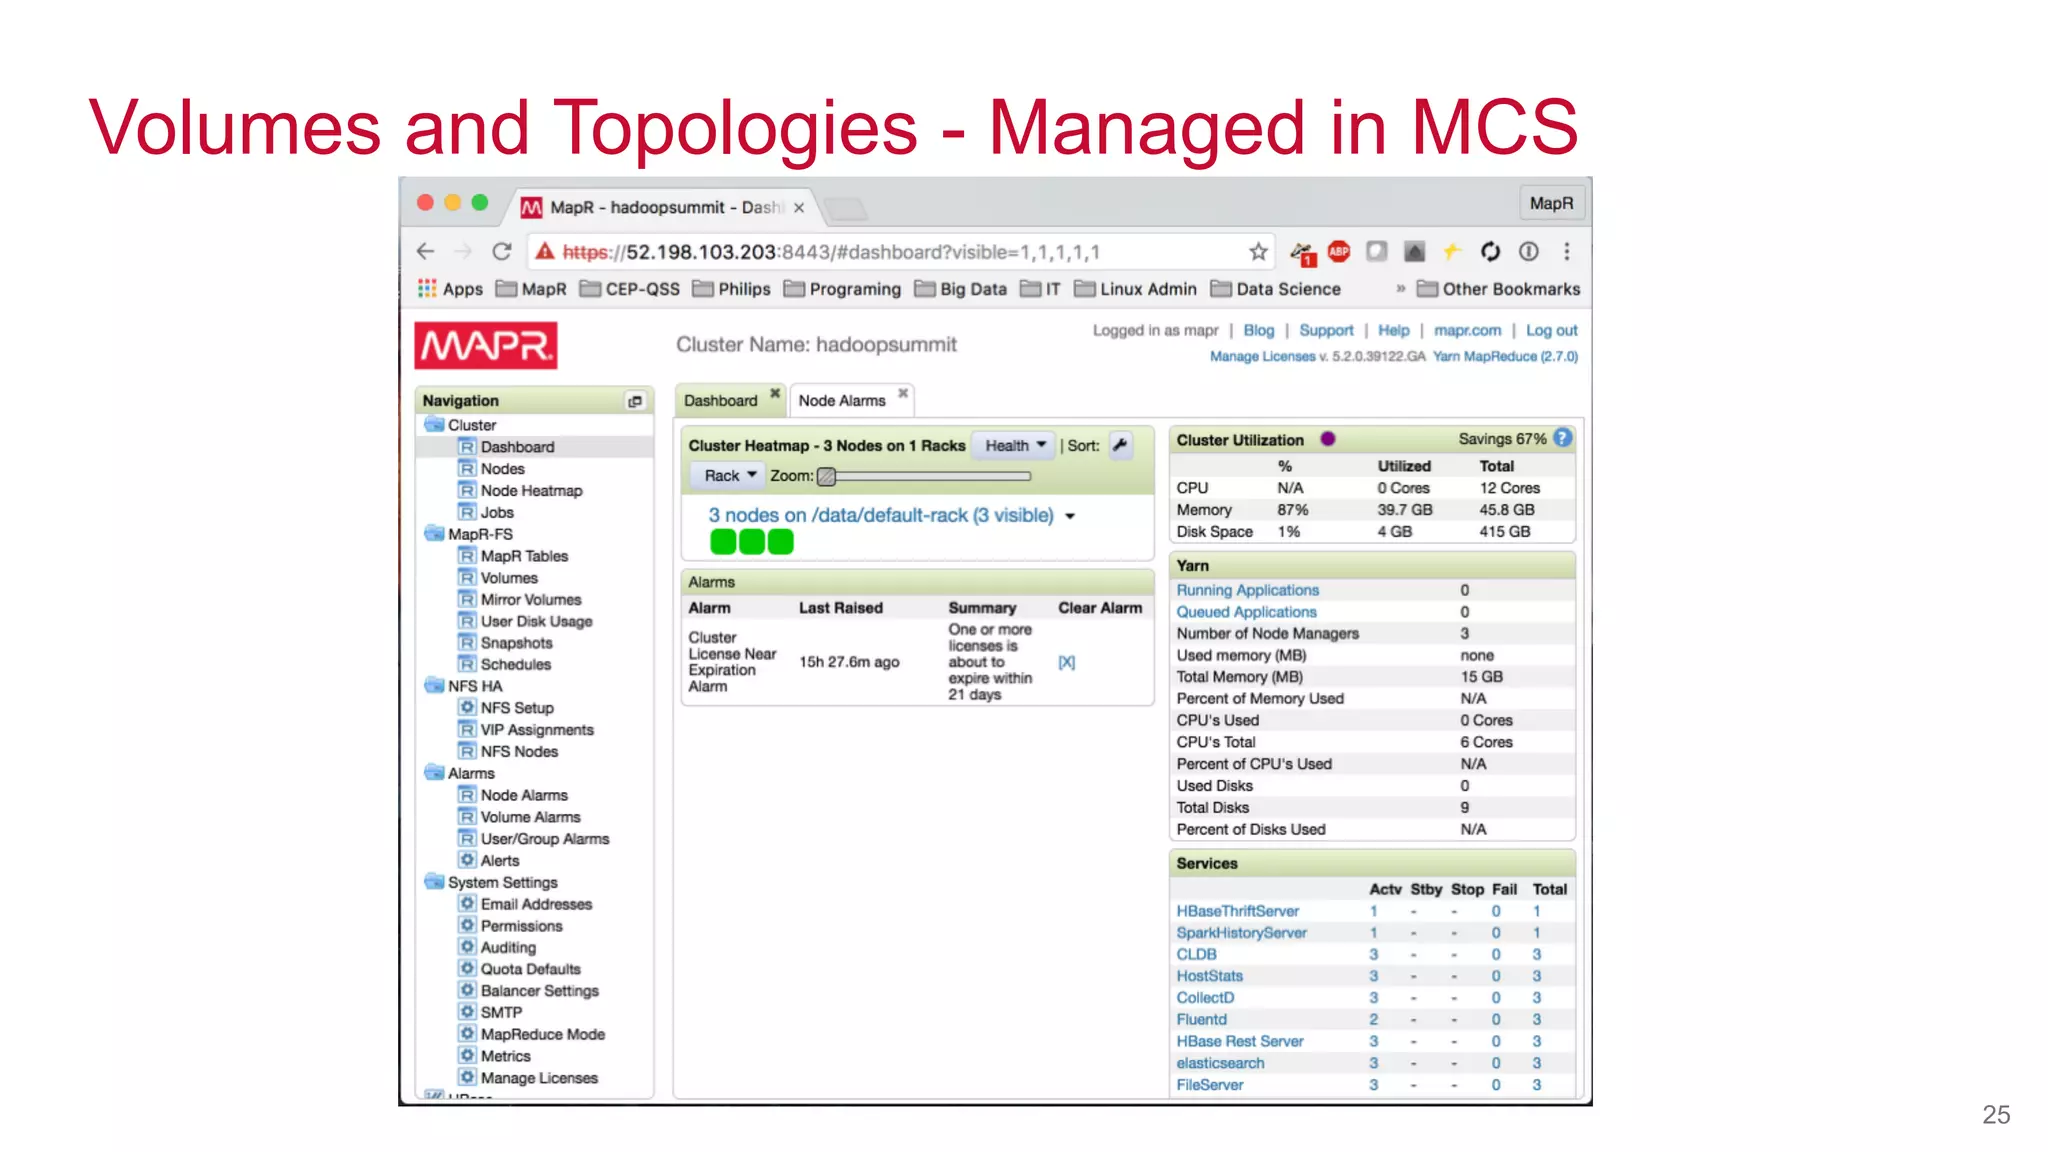2048x1152 pixels.
Task: Close the Dashboard tab with its x
Action: click(774, 393)
